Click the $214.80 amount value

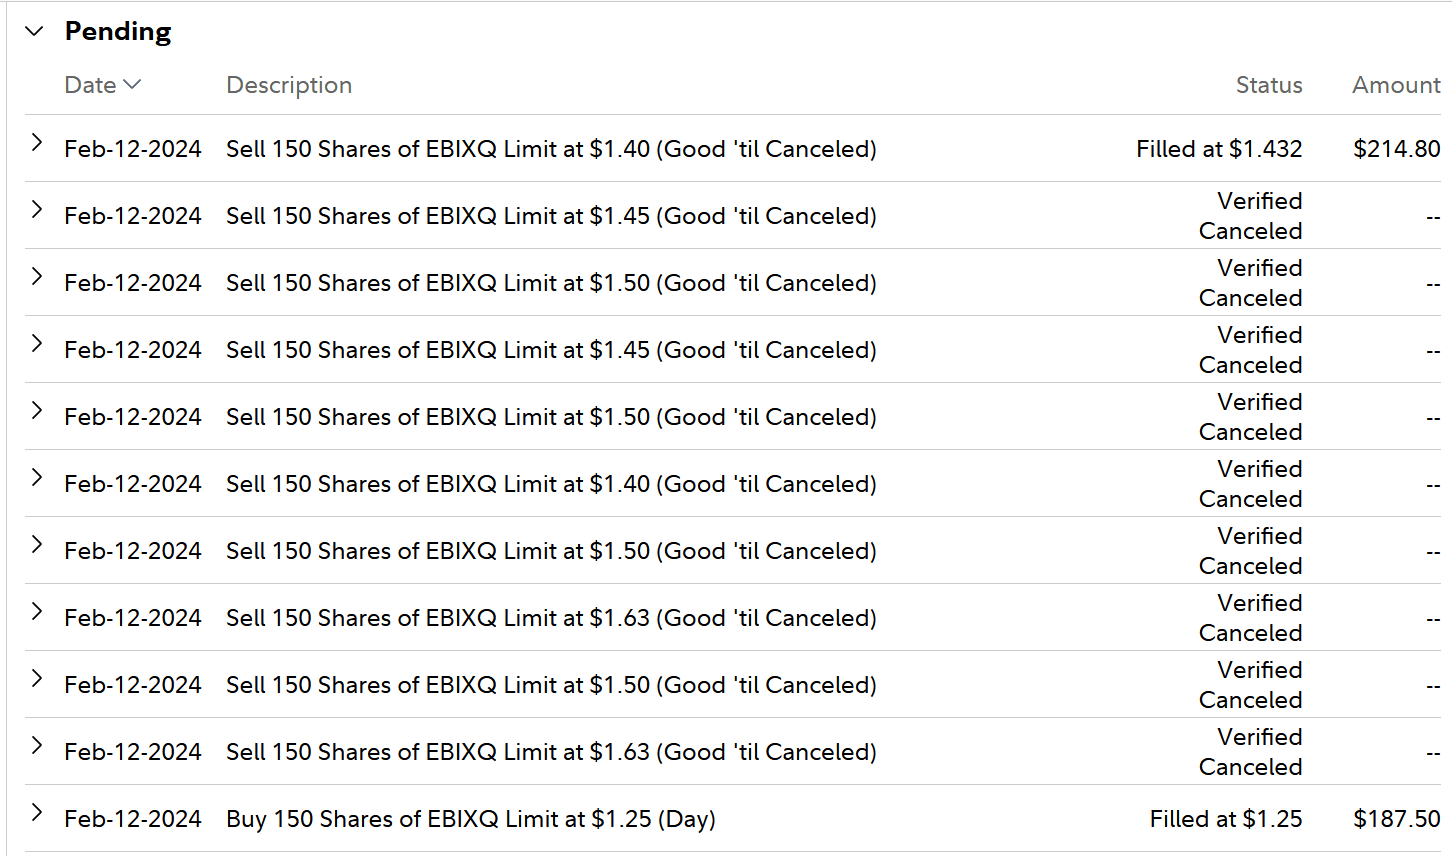click(1396, 149)
